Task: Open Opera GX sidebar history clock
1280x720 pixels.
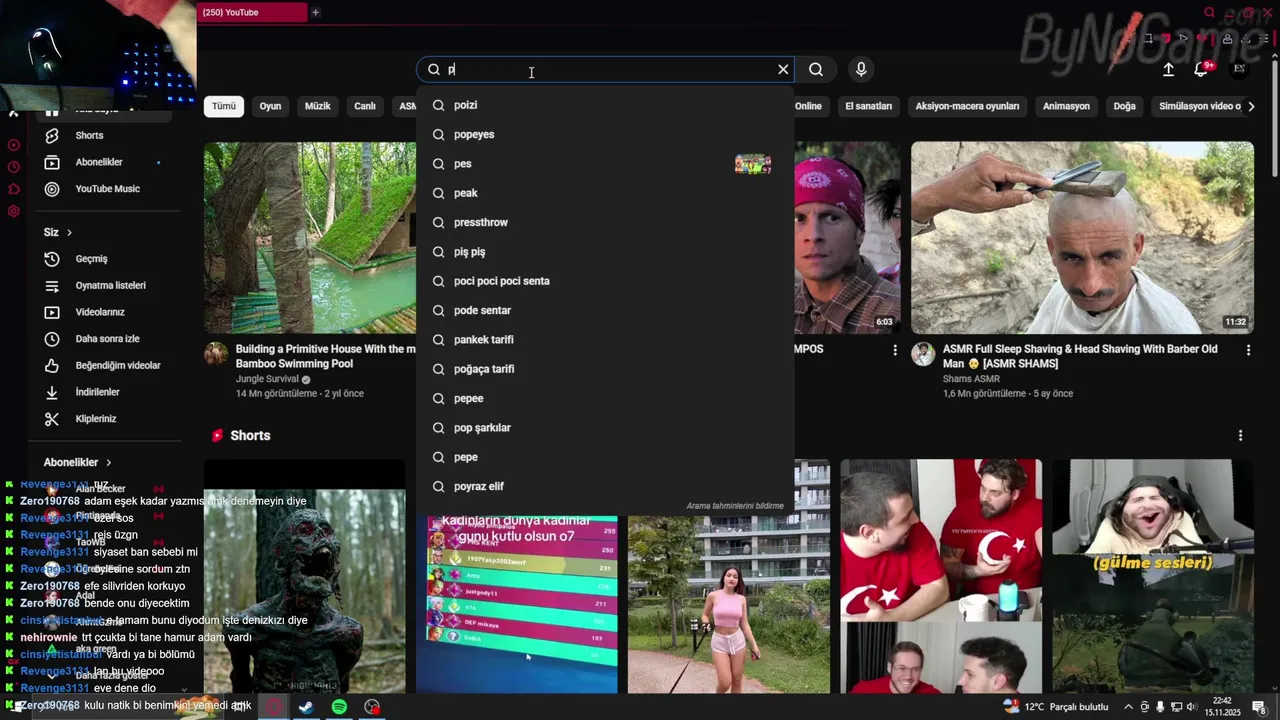Action: (x=13, y=167)
